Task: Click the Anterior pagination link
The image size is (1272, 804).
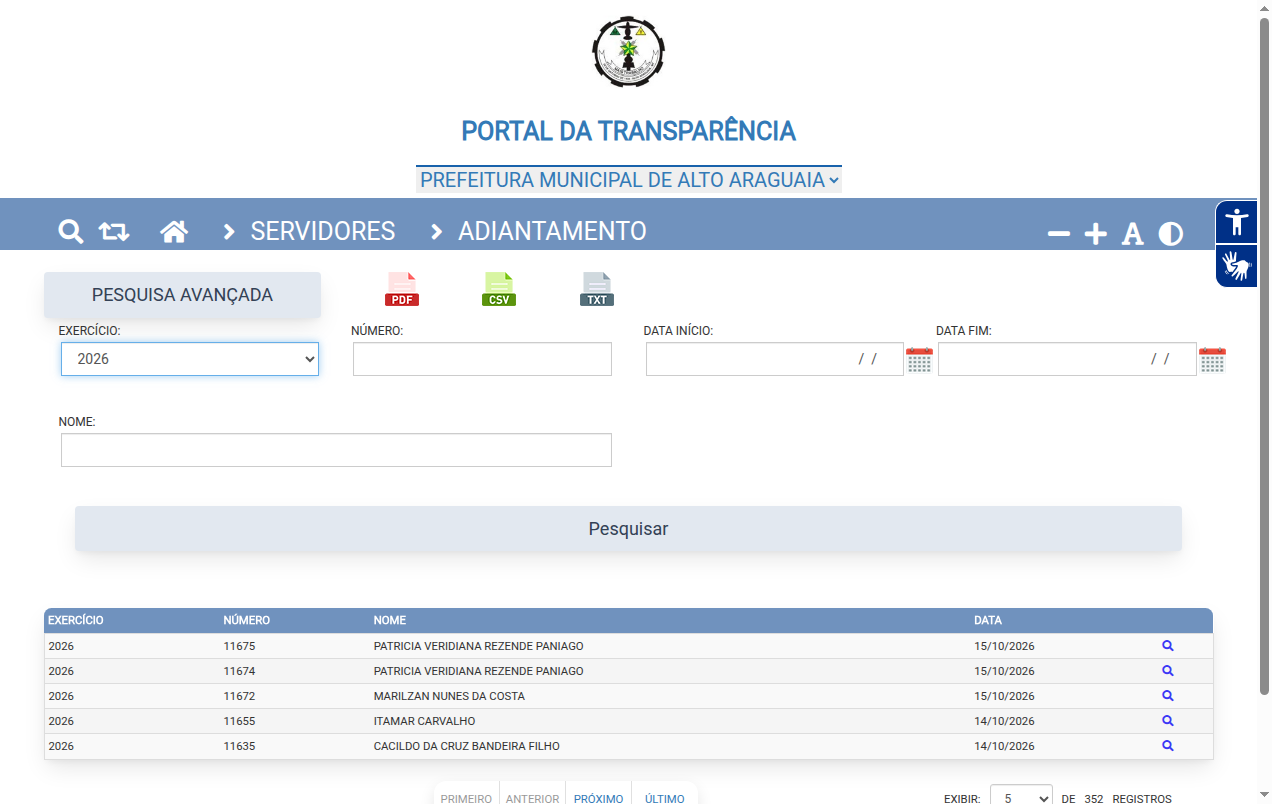Action: [x=533, y=798]
